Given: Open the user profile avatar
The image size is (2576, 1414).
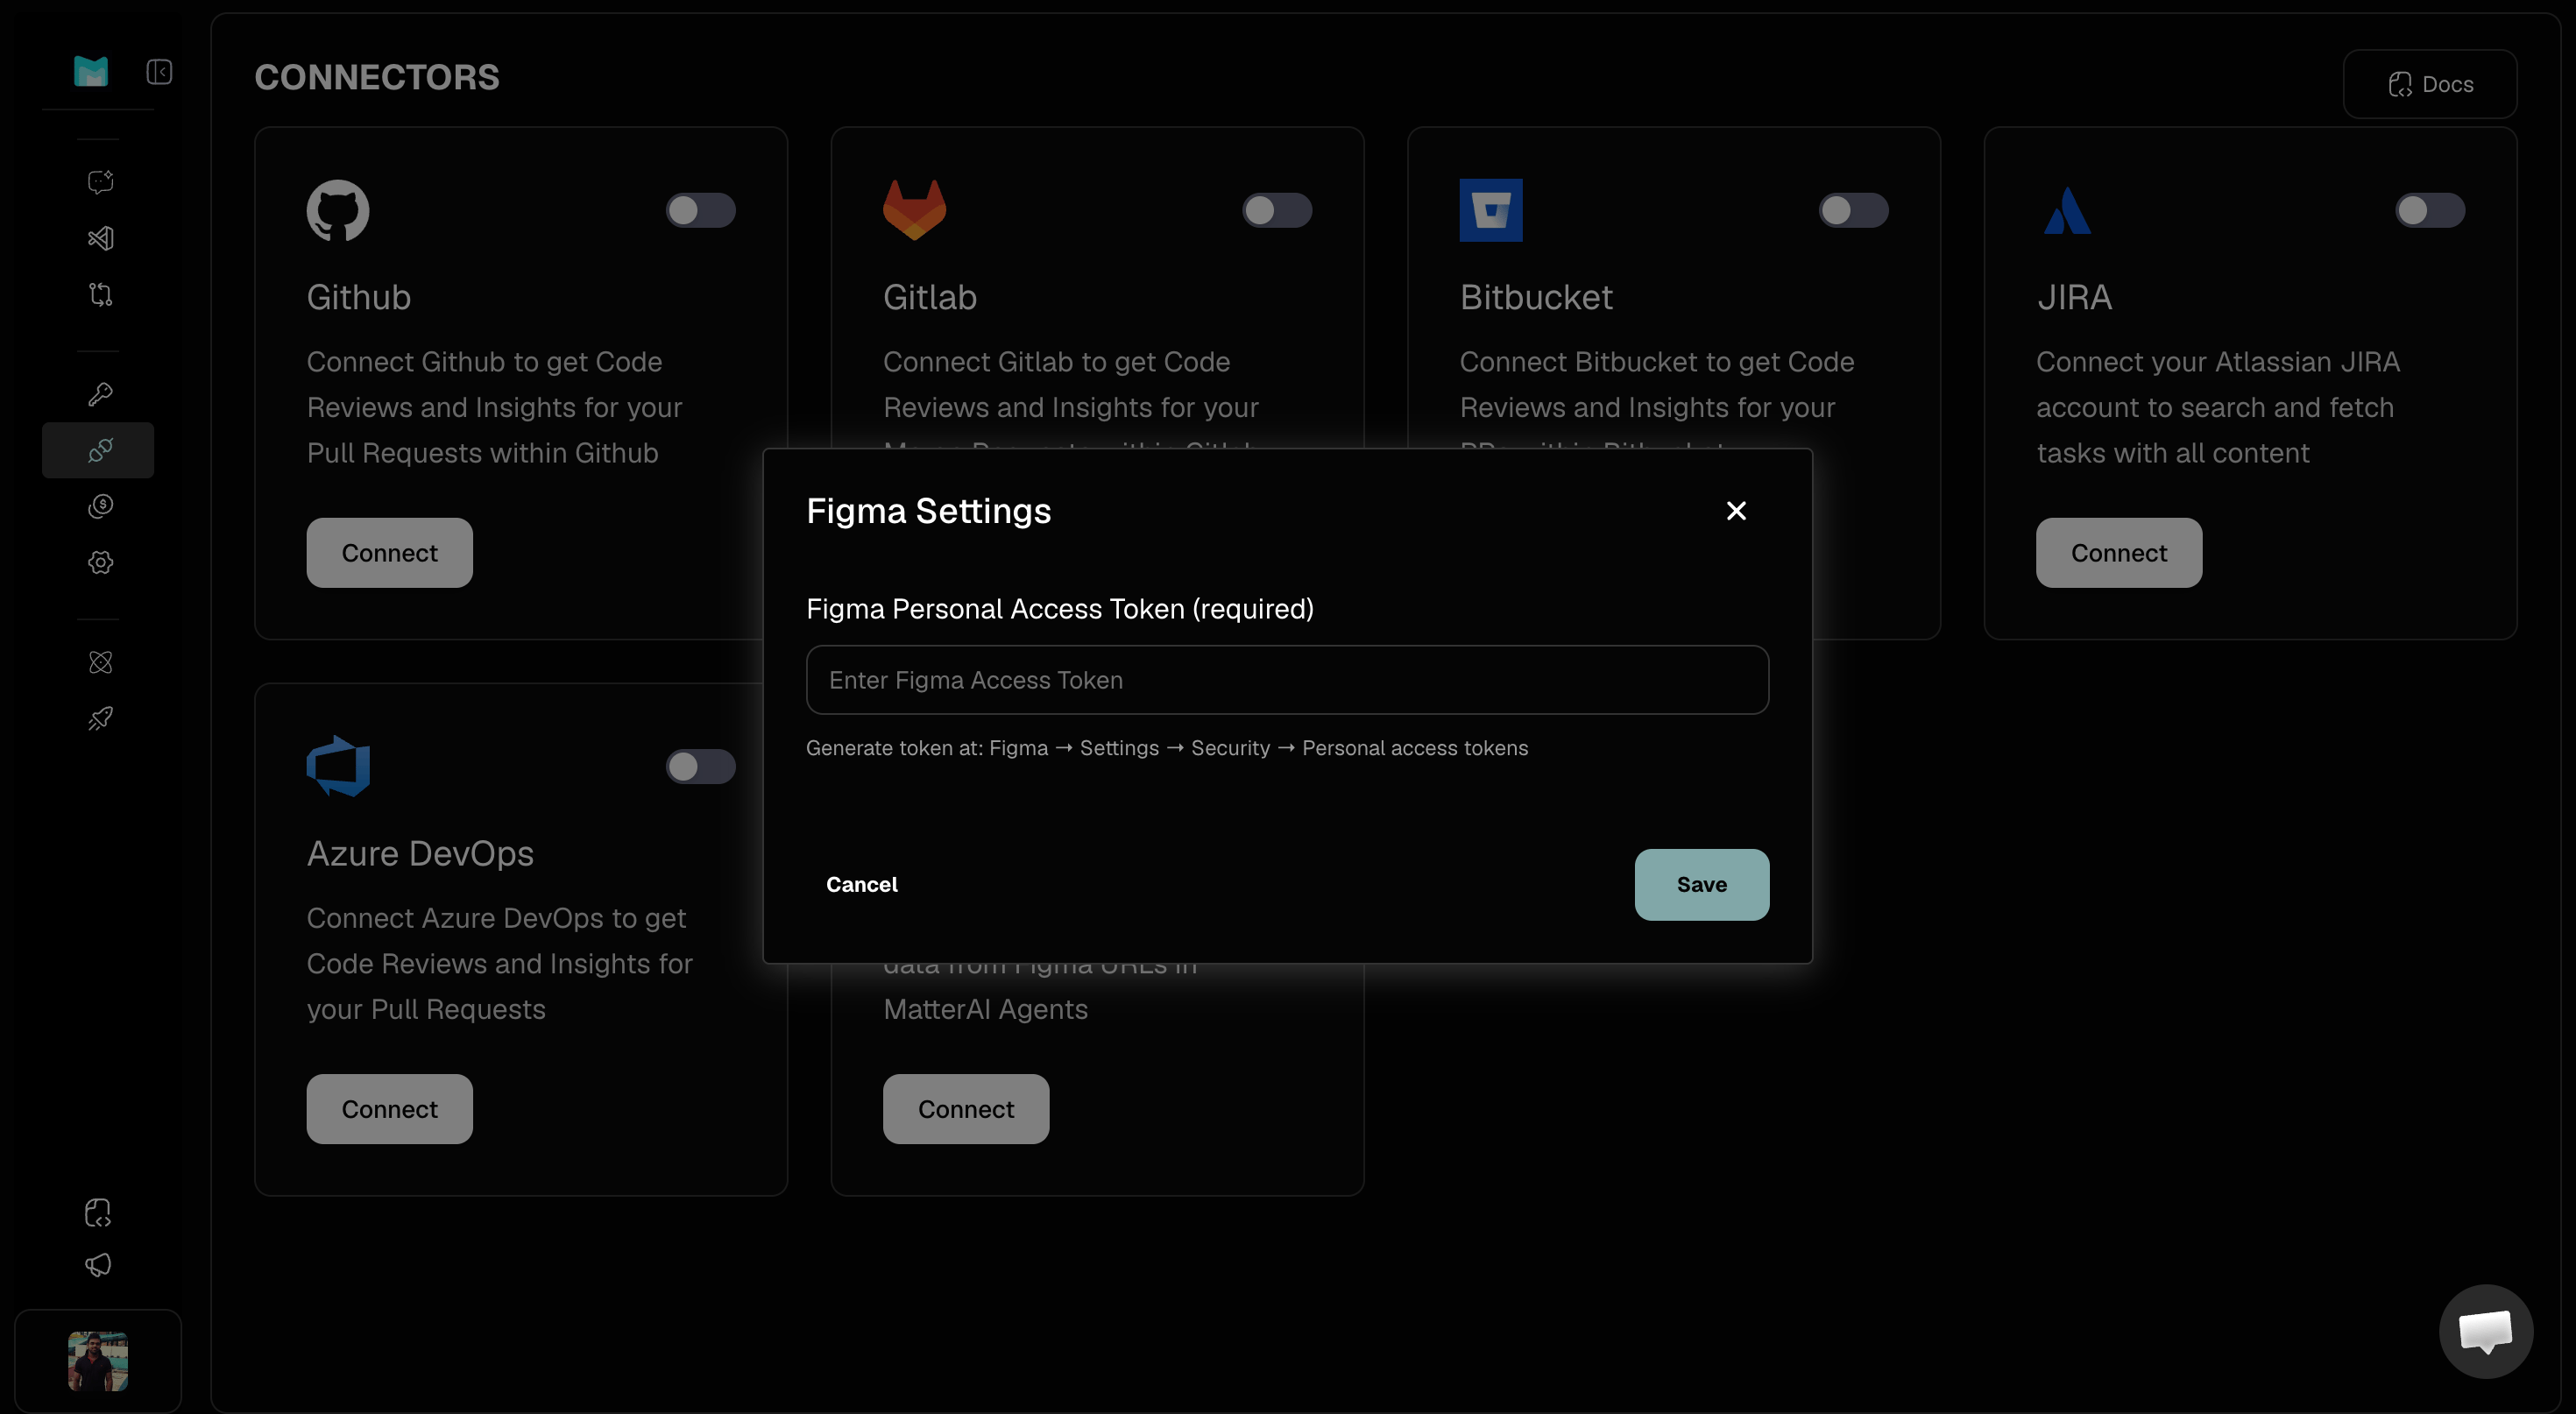Looking at the screenshot, I should 98,1361.
